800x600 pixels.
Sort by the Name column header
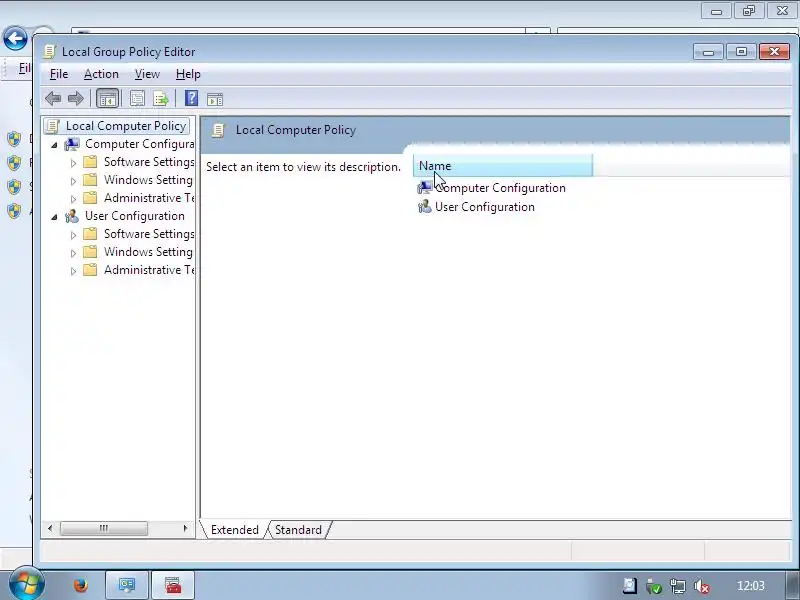point(503,166)
